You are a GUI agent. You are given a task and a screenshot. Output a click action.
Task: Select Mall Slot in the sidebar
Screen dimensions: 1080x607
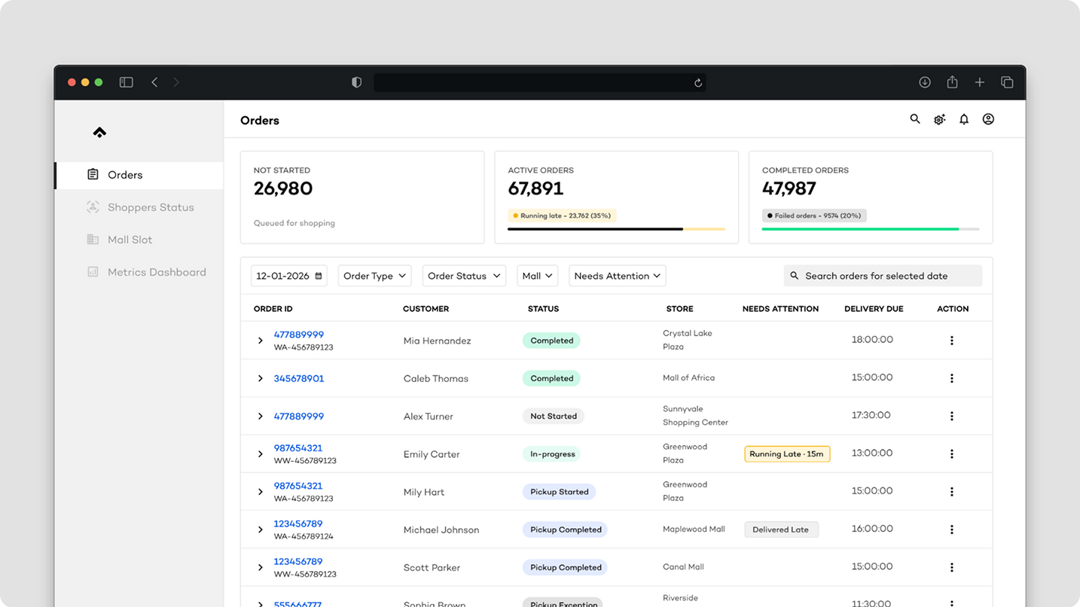pos(129,240)
